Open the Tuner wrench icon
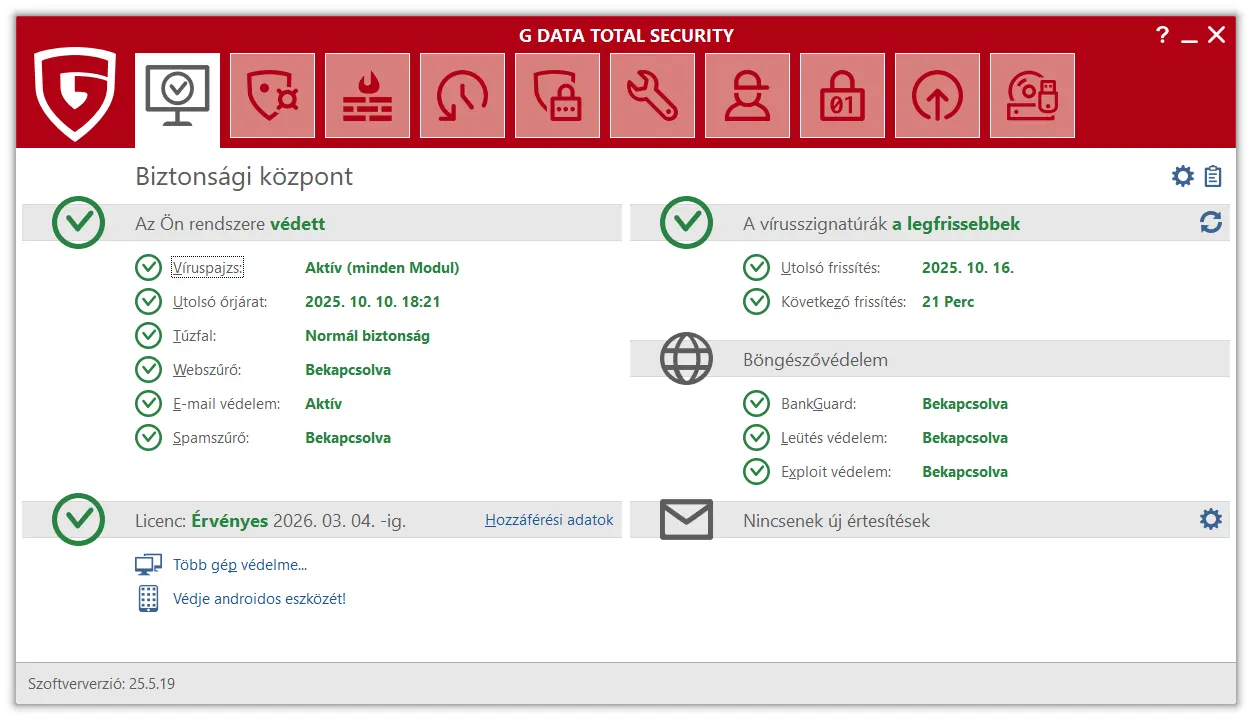This screenshot has width=1252, height=720. click(652, 96)
